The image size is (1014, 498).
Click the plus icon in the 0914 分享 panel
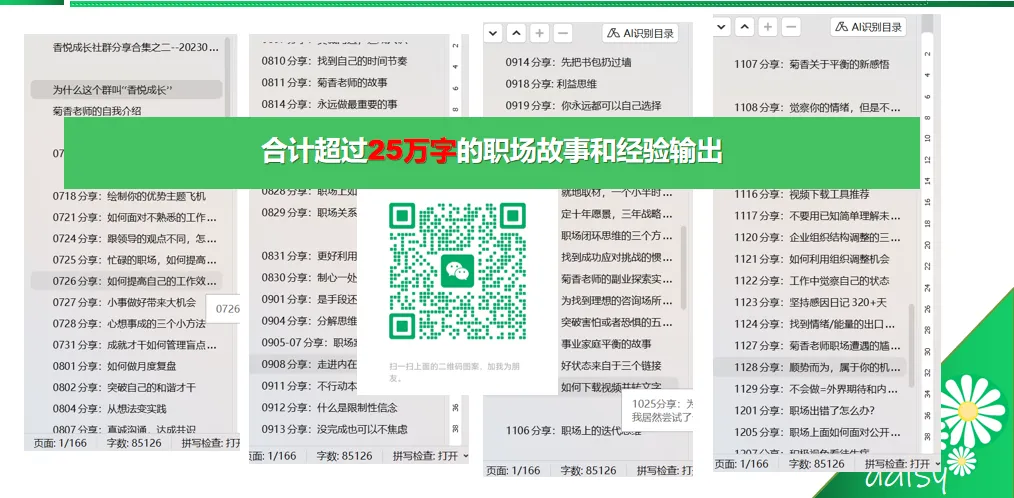[x=539, y=33]
